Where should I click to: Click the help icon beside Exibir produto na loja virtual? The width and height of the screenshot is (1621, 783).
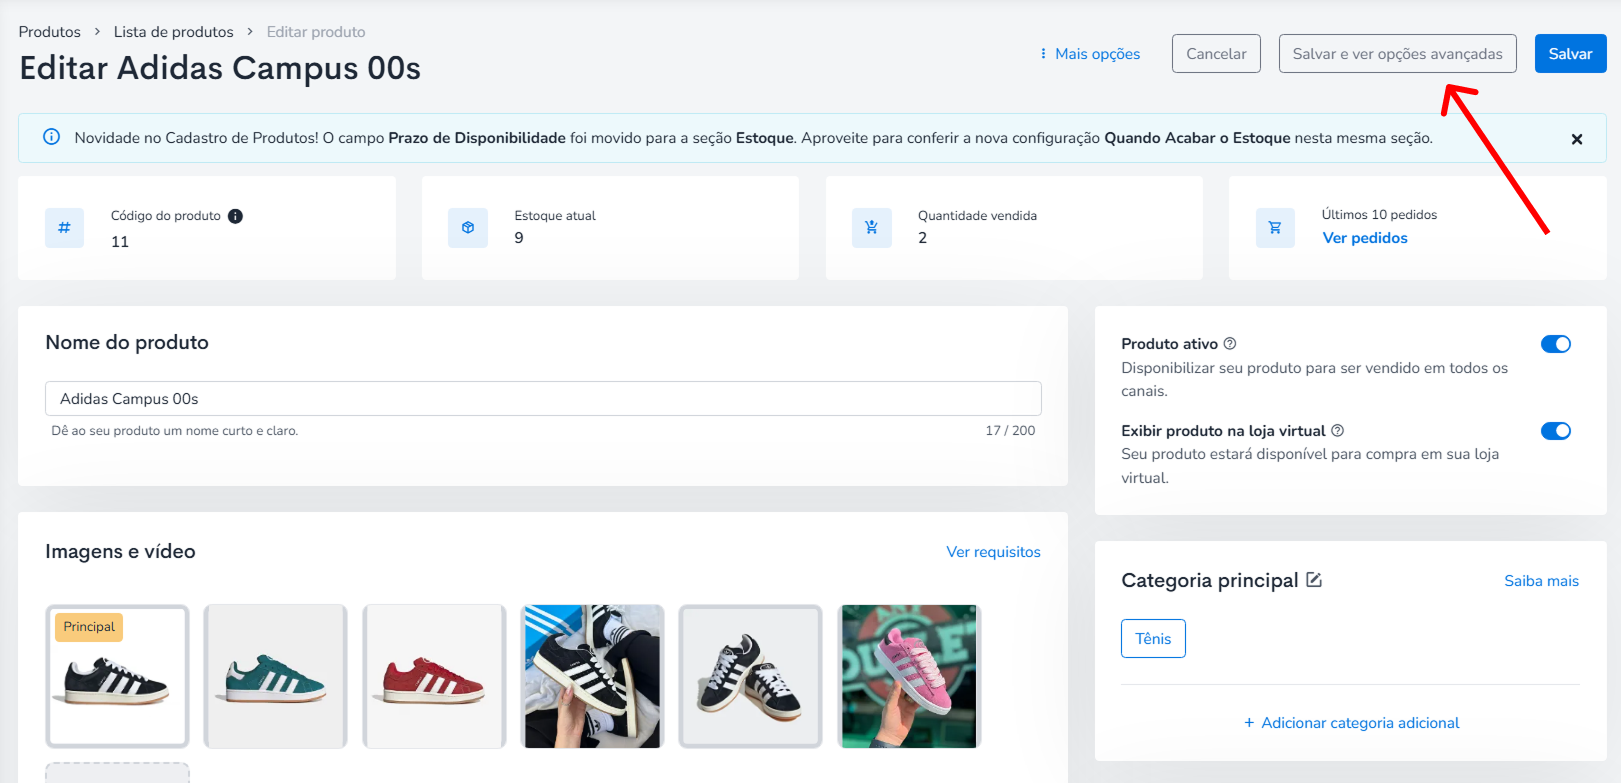pos(1337,431)
